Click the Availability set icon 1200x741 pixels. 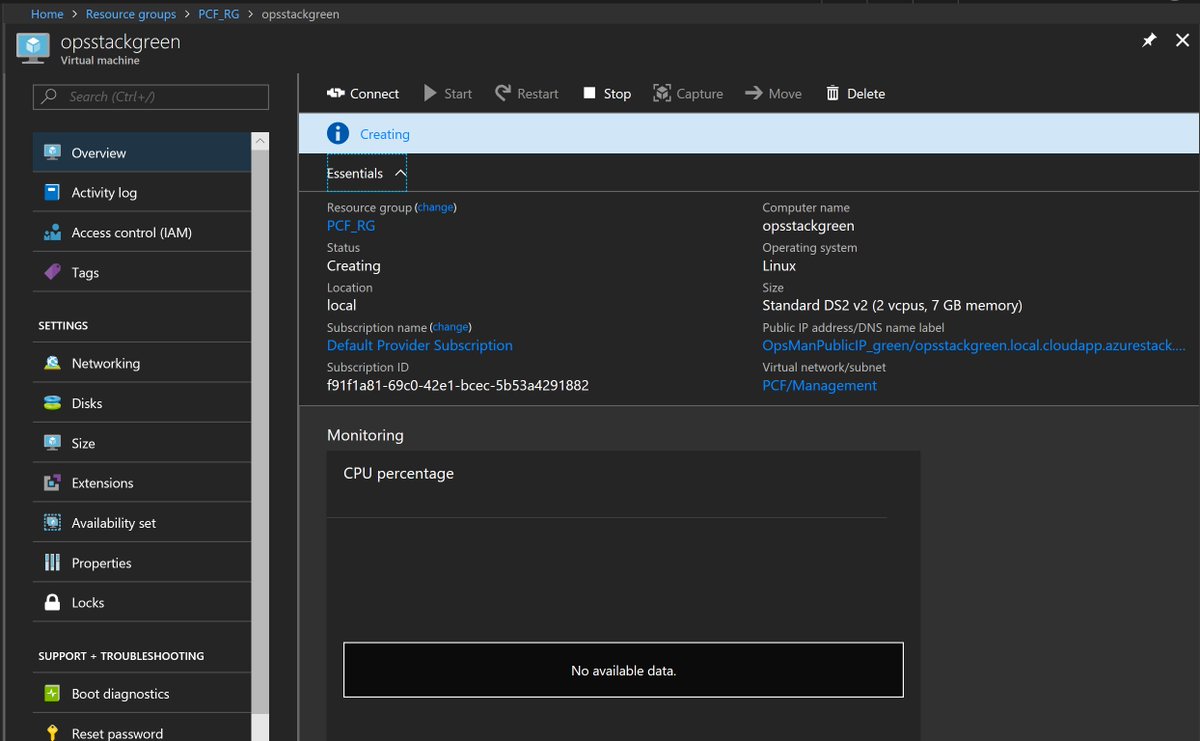click(52, 523)
